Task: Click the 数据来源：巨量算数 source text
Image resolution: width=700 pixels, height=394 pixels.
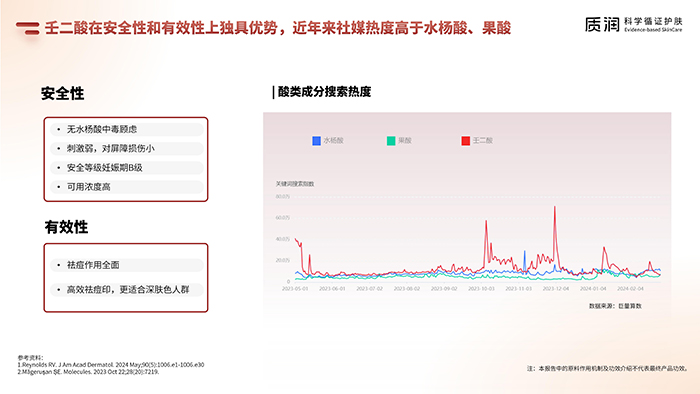Action: coord(615,306)
